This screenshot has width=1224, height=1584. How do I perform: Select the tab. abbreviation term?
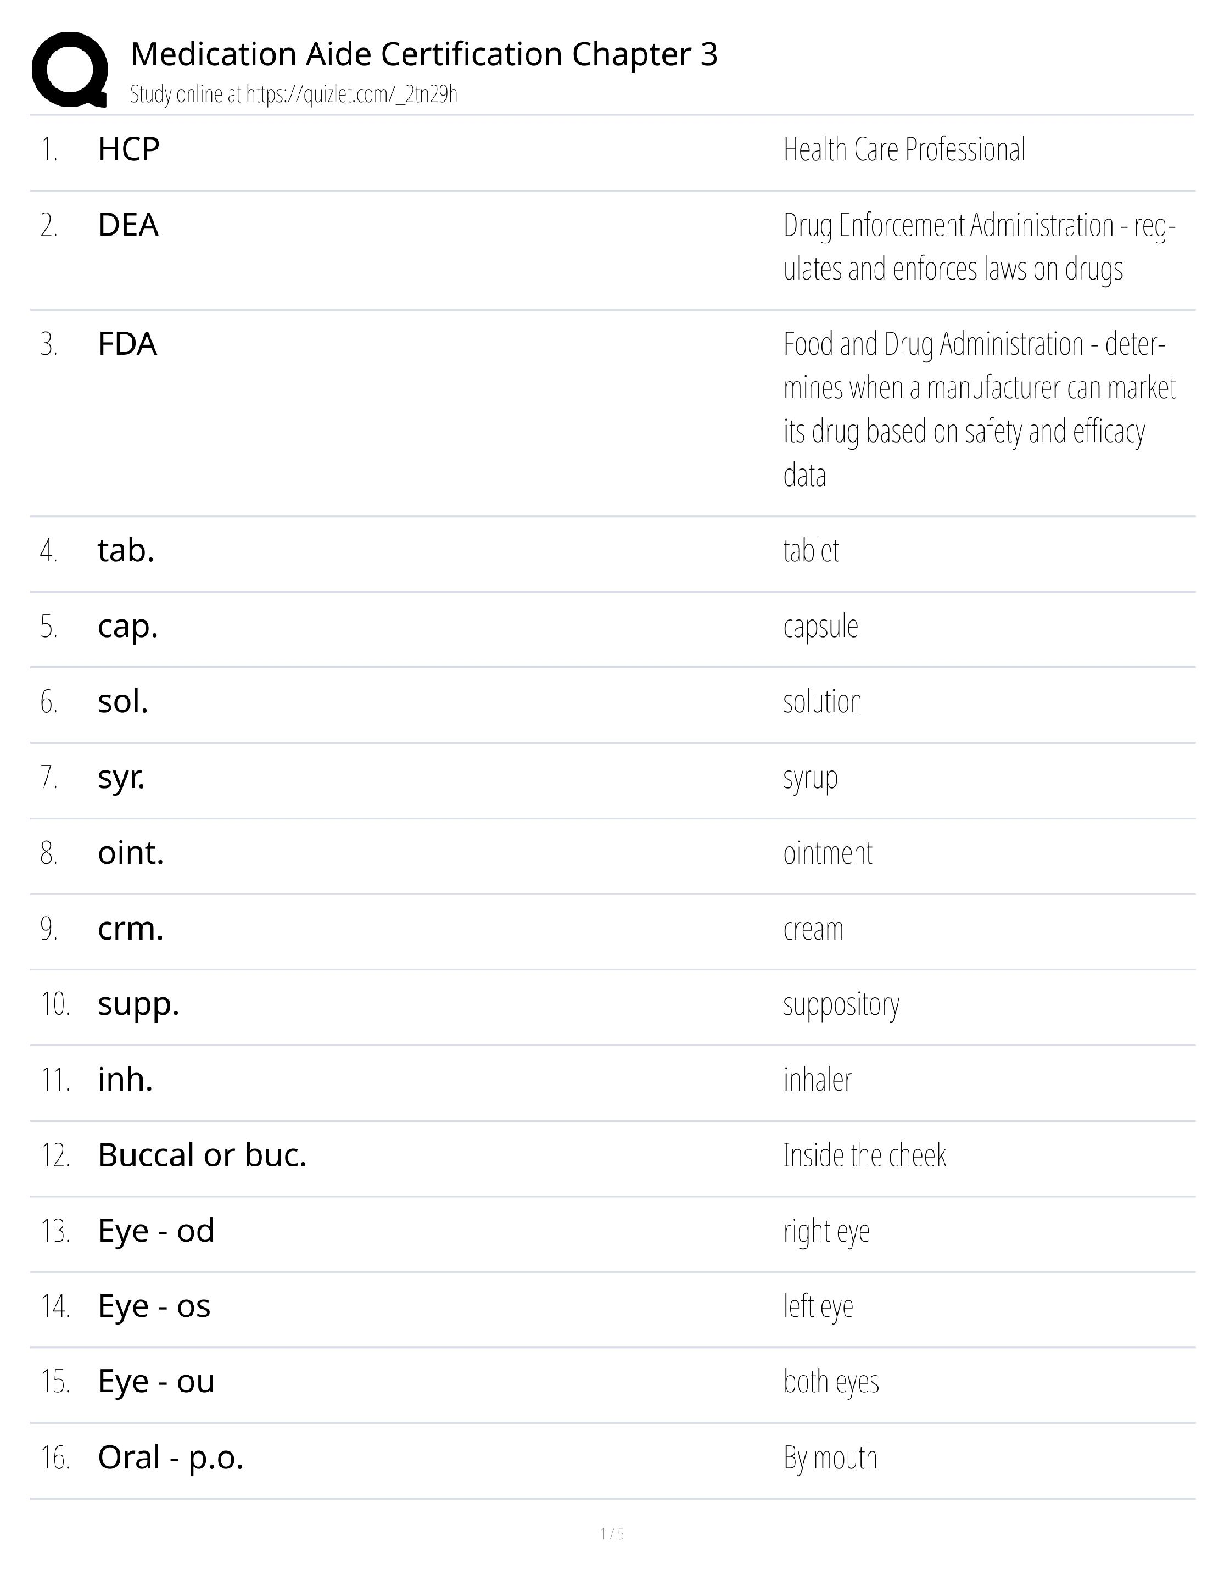126,550
